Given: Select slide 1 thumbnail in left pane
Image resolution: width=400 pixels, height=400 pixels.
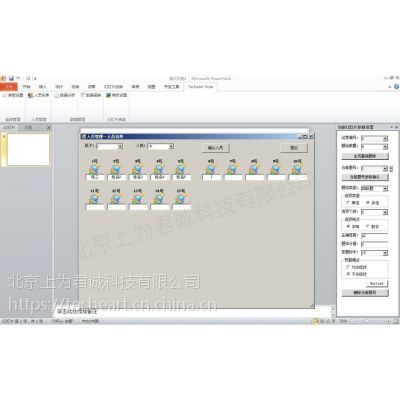Looking at the screenshot, I should coord(28,149).
